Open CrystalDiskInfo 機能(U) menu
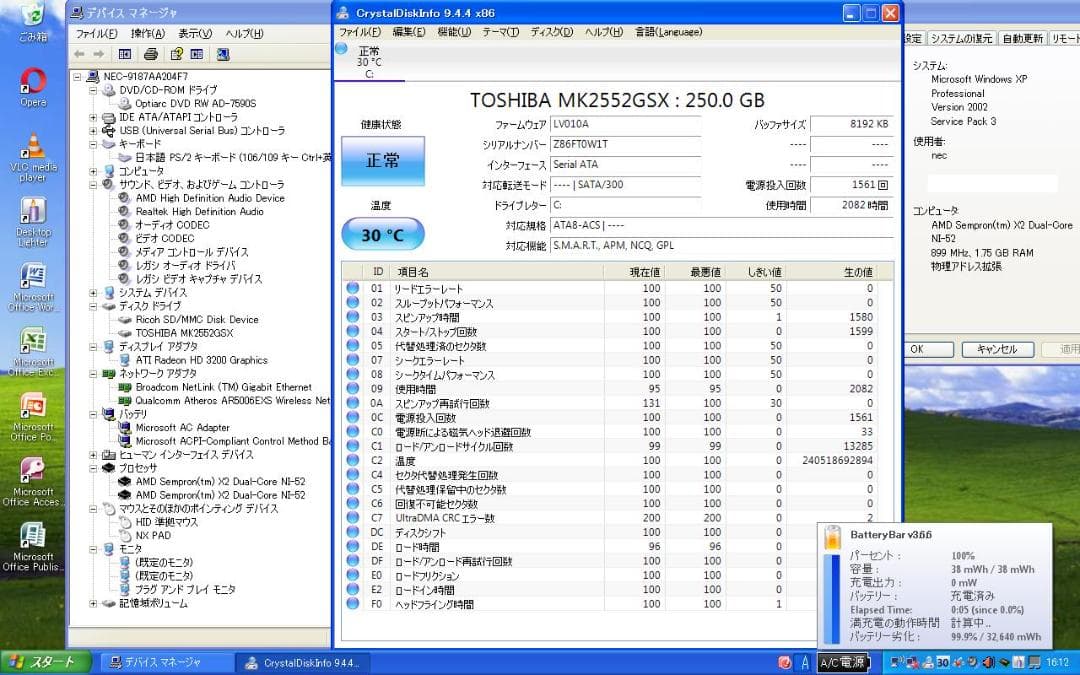The width and height of the screenshot is (1080, 675). click(454, 32)
